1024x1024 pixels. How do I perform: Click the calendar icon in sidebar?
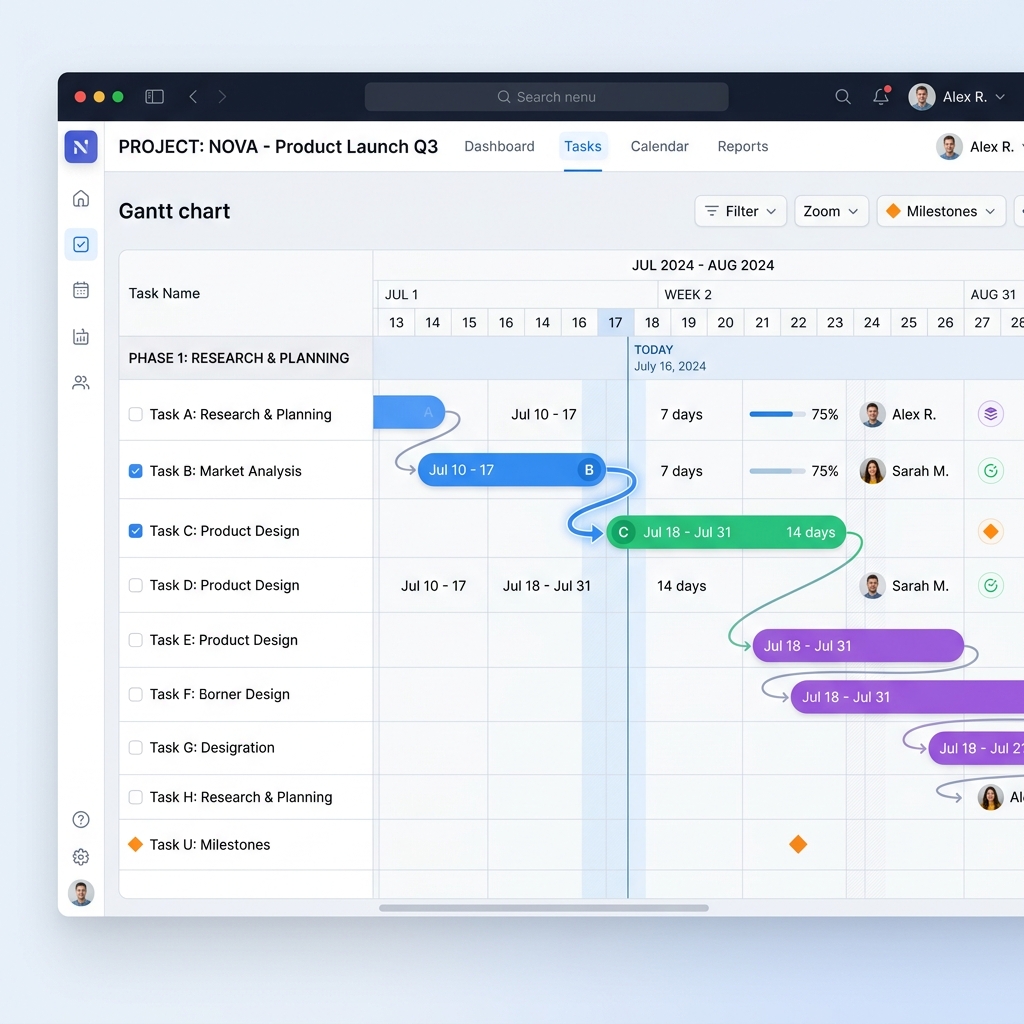81,290
